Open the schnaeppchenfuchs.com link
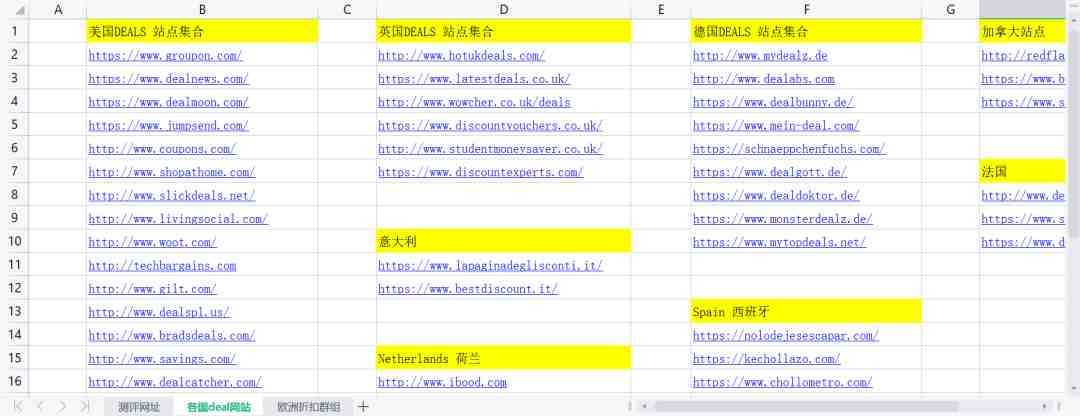The image size is (1080, 416). coord(789,149)
